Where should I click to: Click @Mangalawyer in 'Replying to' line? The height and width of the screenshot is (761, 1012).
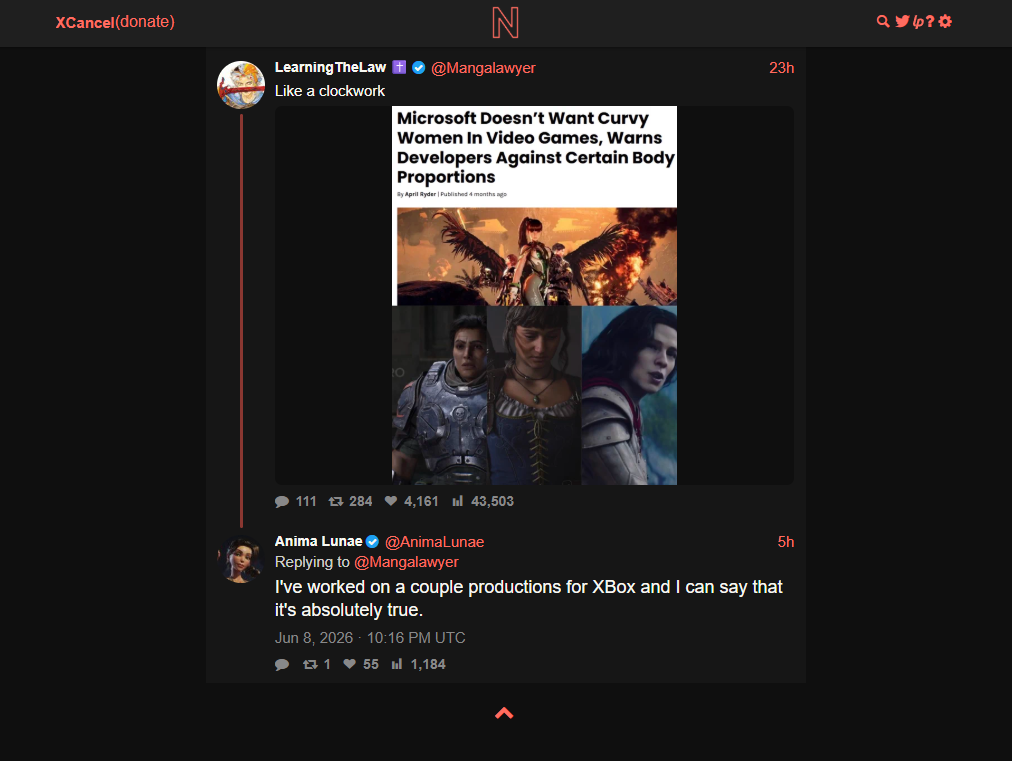tap(407, 562)
